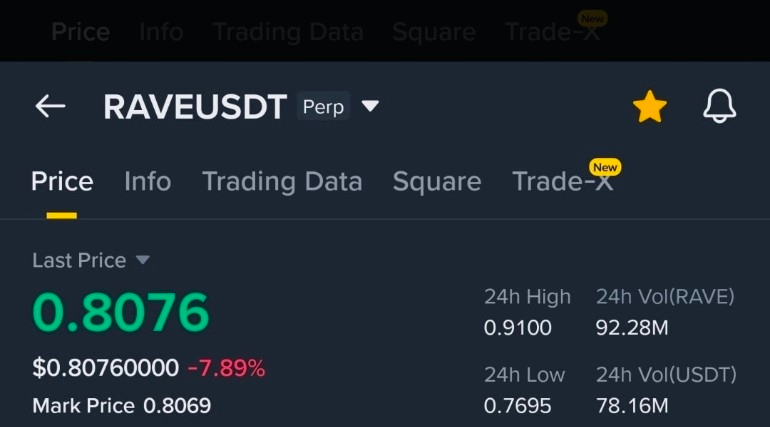Switch to the Square tab

pos(437,182)
